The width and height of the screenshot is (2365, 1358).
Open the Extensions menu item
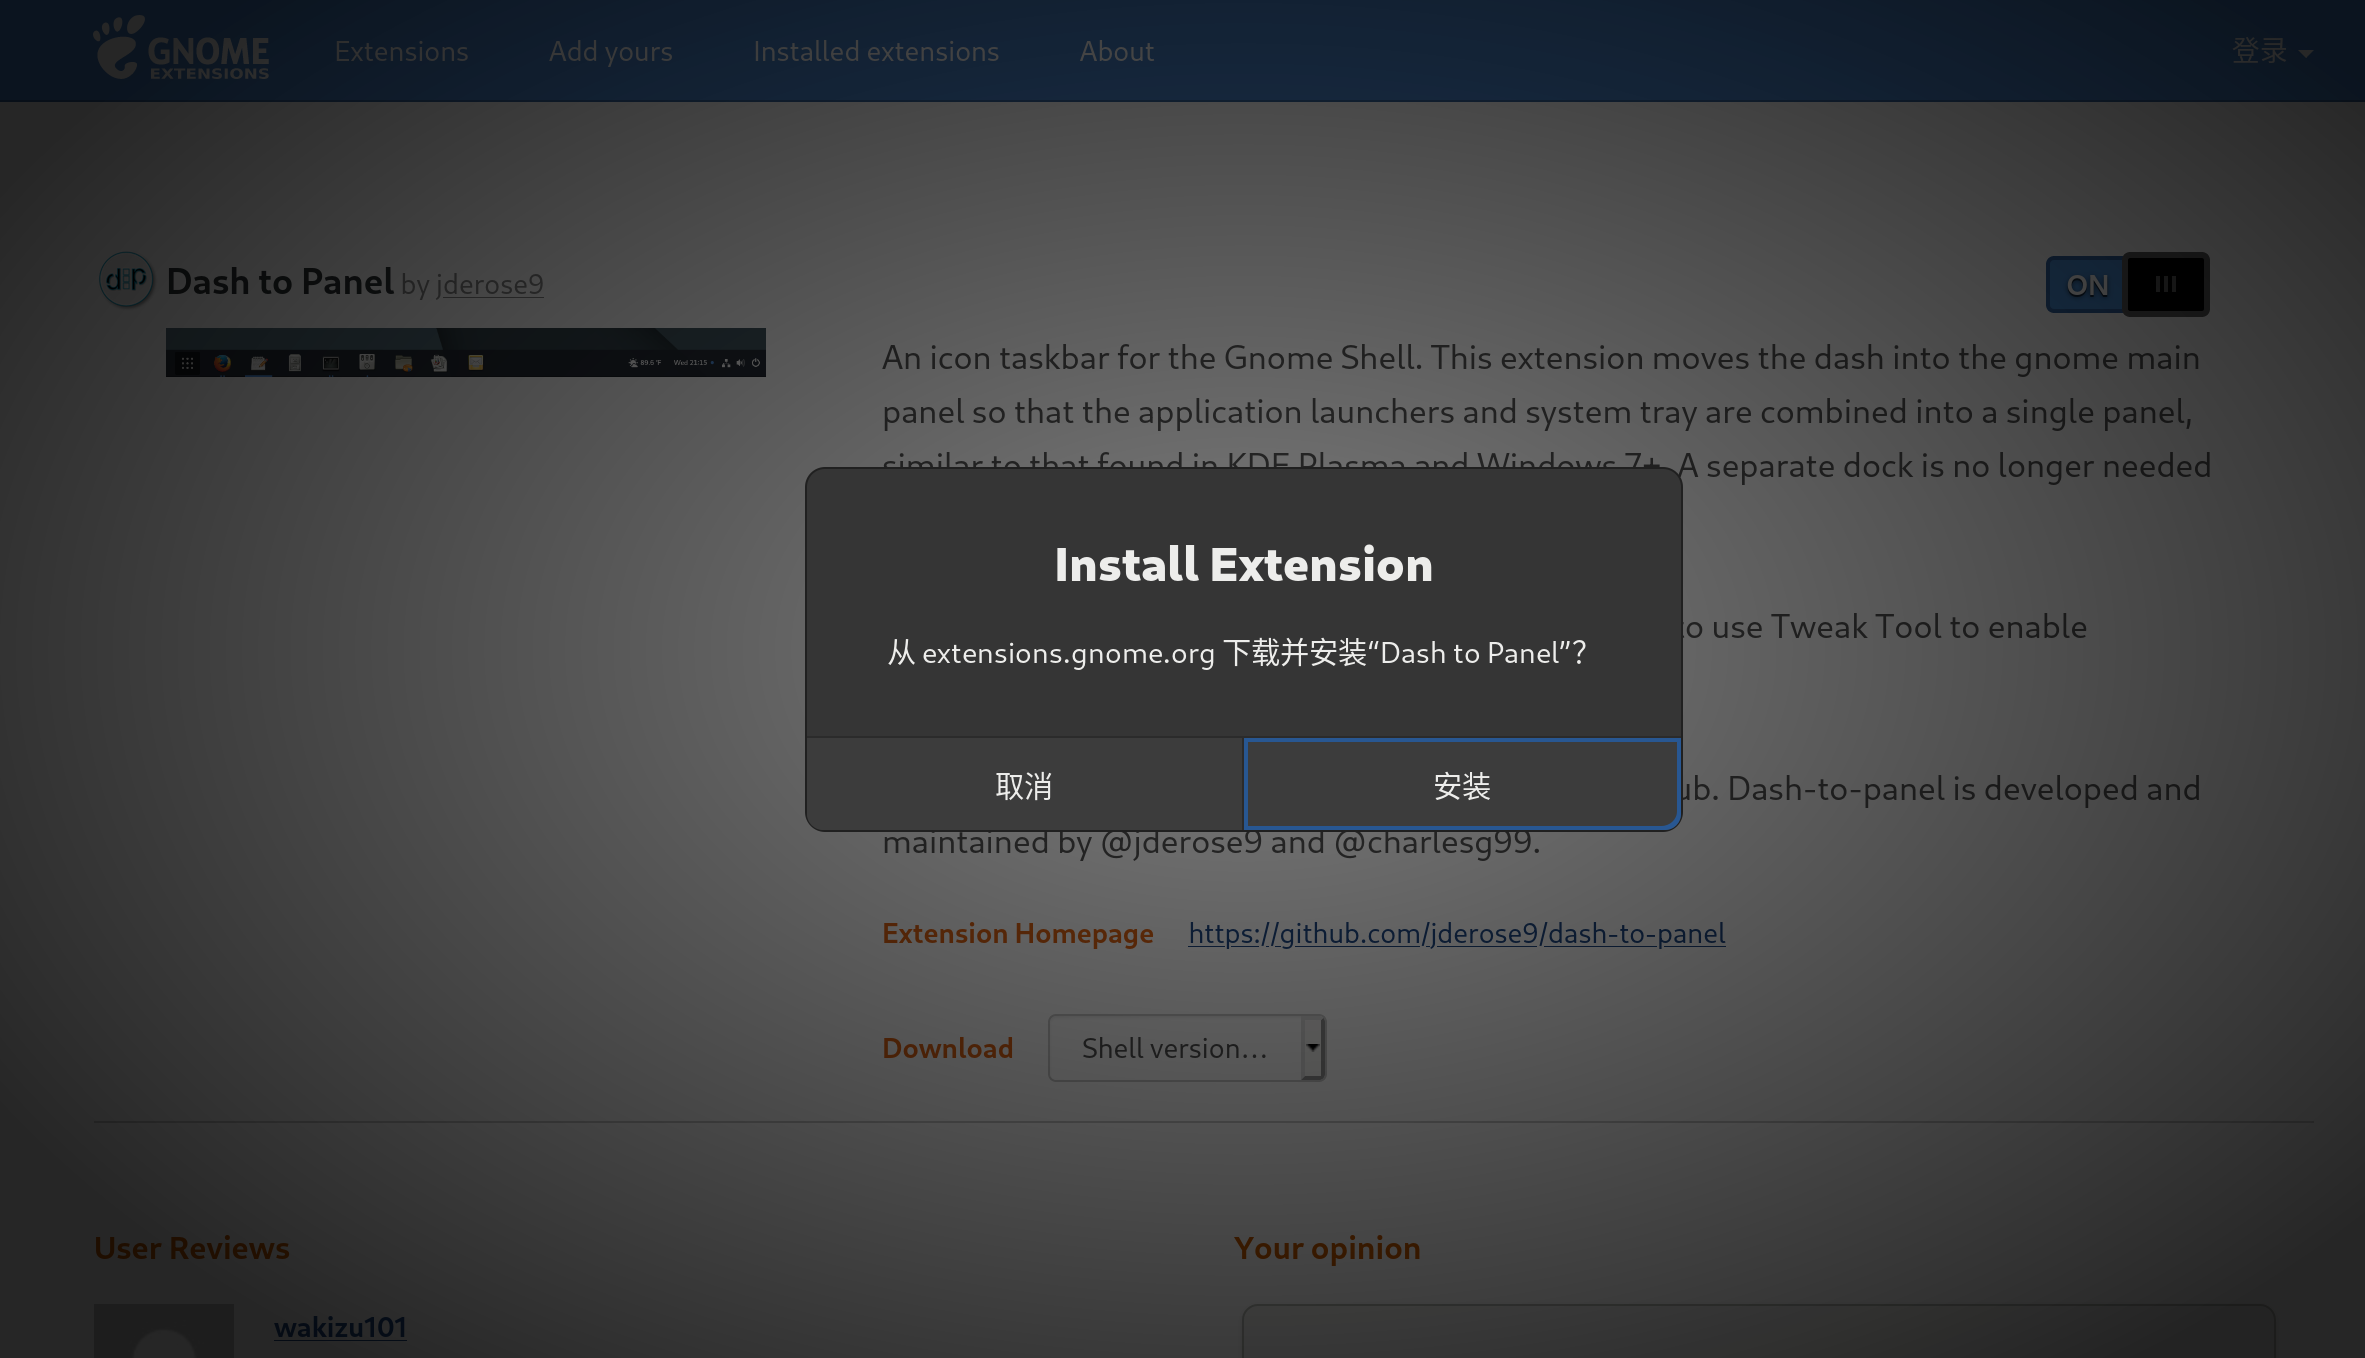point(401,51)
